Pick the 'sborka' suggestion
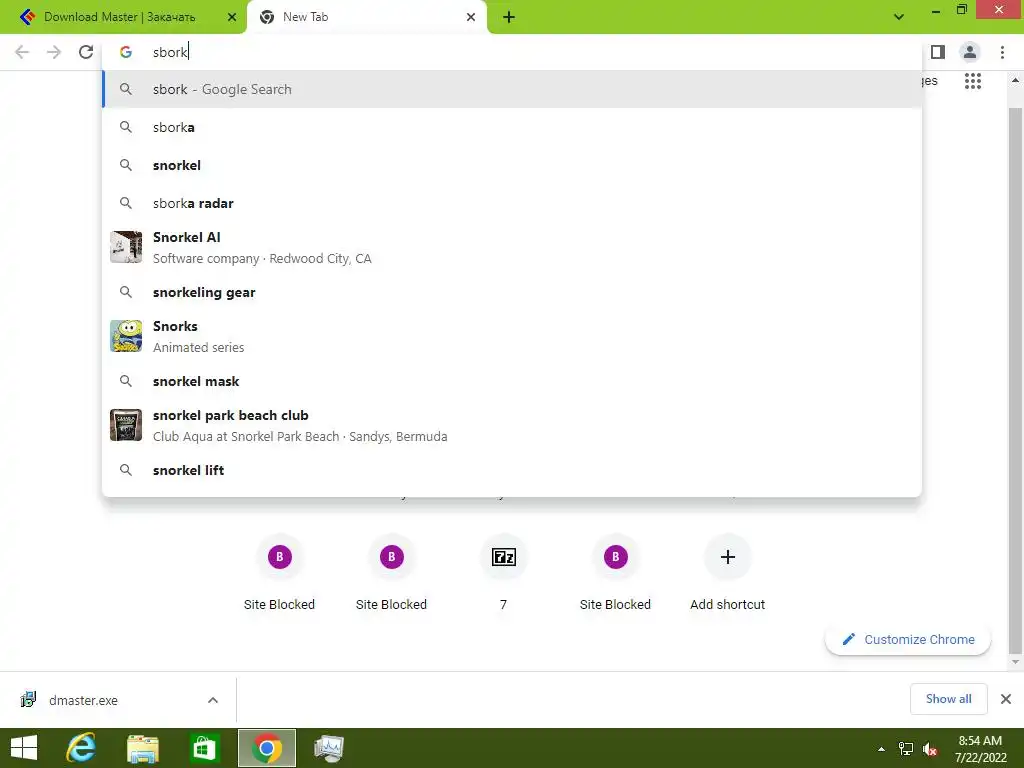 (x=512, y=127)
